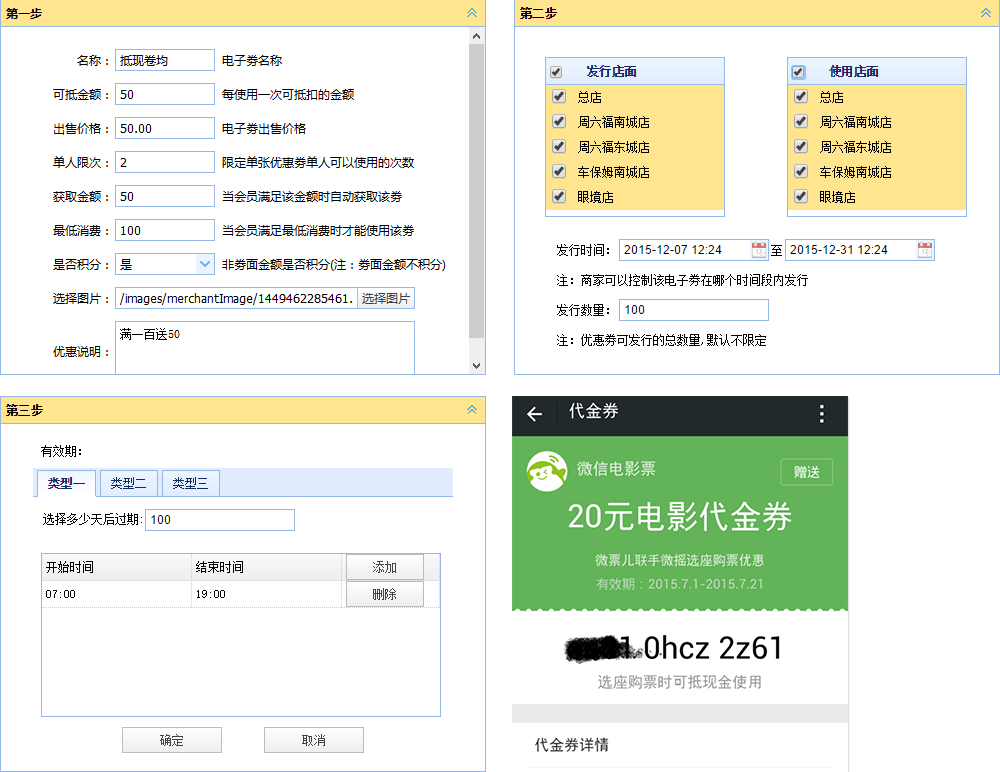Collapse the 第一步 panel
The width and height of the screenshot is (1000, 772).
tap(472, 13)
